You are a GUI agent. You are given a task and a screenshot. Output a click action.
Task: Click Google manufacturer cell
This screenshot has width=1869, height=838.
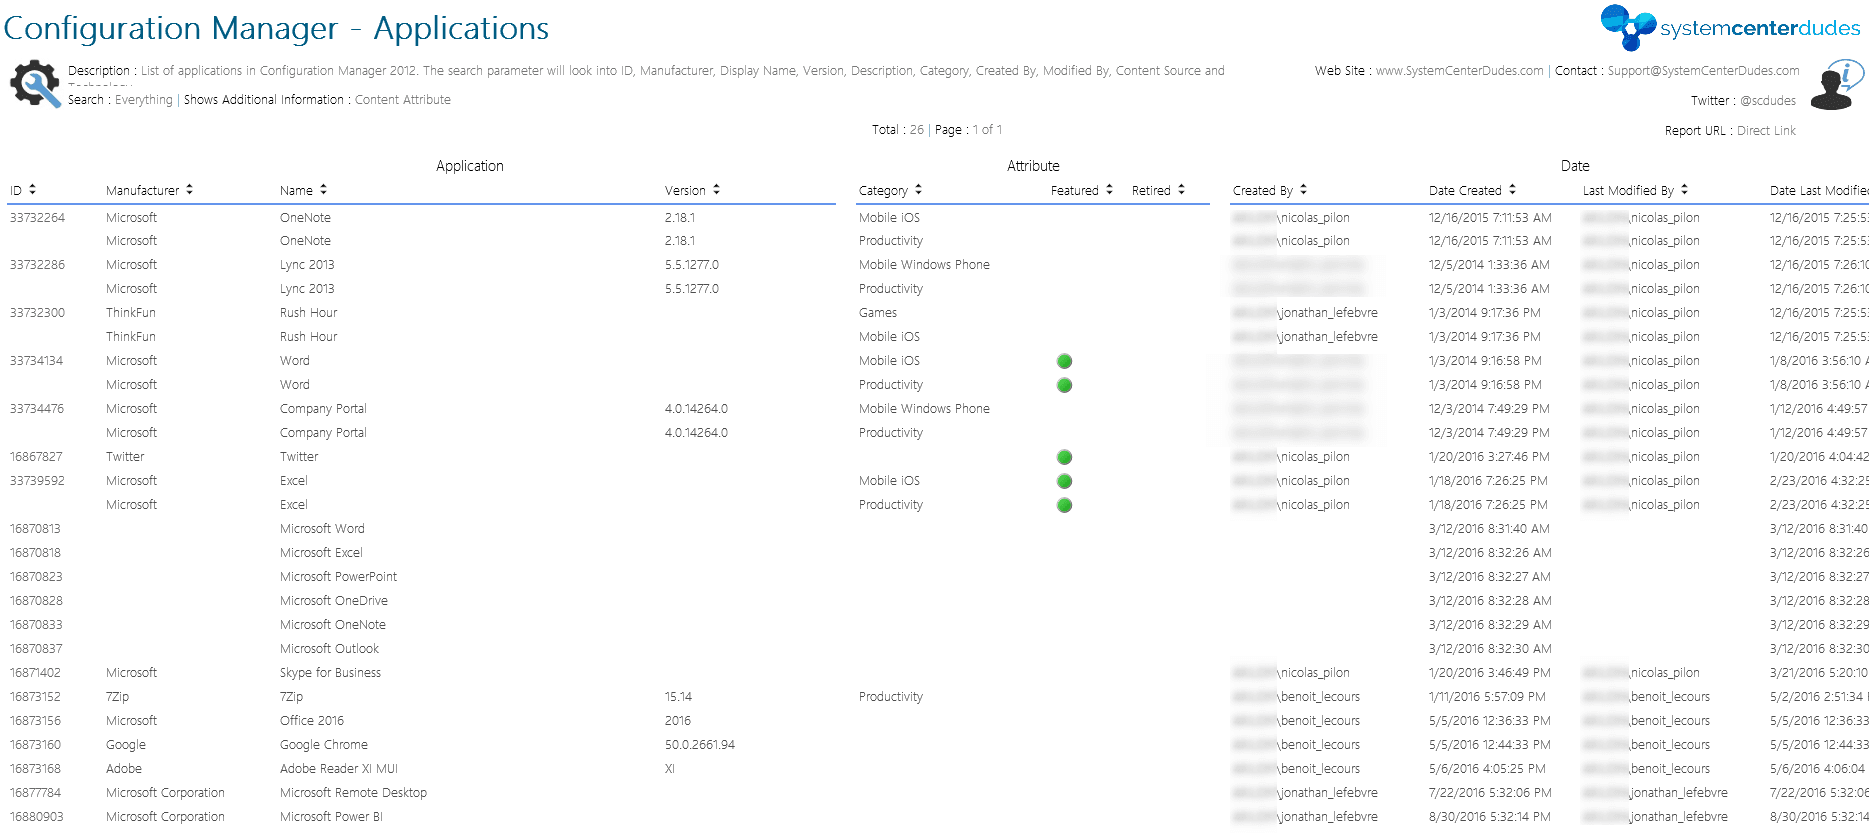[126, 745]
